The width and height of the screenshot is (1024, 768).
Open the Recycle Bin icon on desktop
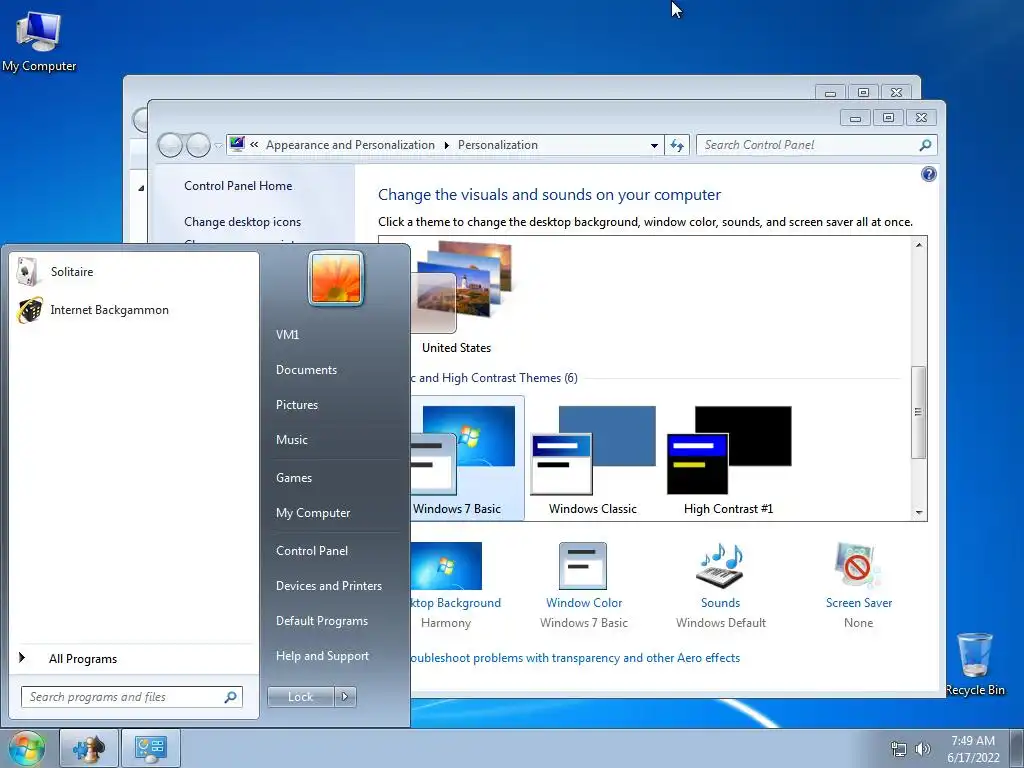click(x=975, y=664)
